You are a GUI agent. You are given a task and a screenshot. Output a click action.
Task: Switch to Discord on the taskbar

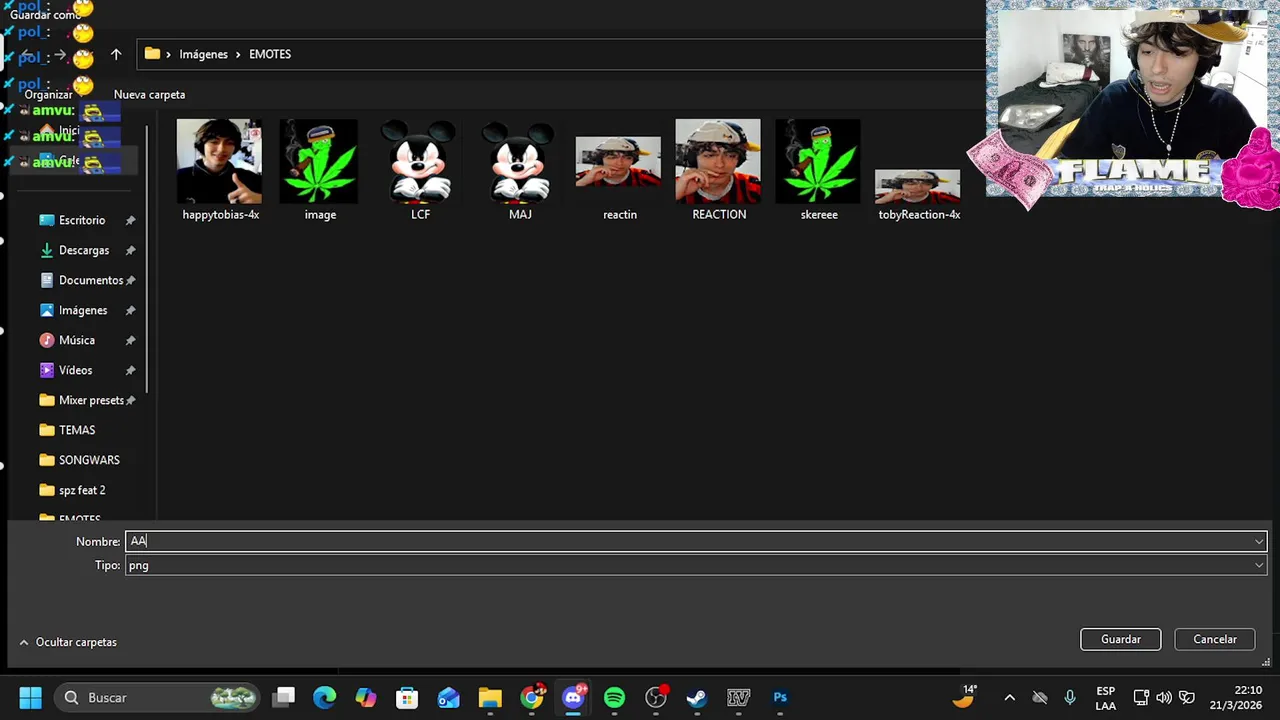573,697
